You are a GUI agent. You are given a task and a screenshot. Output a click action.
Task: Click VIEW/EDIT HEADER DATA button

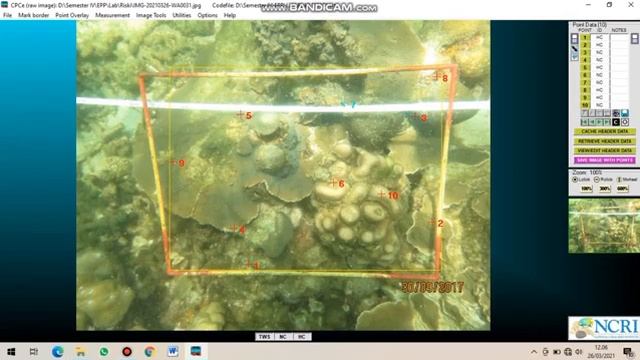click(604, 151)
